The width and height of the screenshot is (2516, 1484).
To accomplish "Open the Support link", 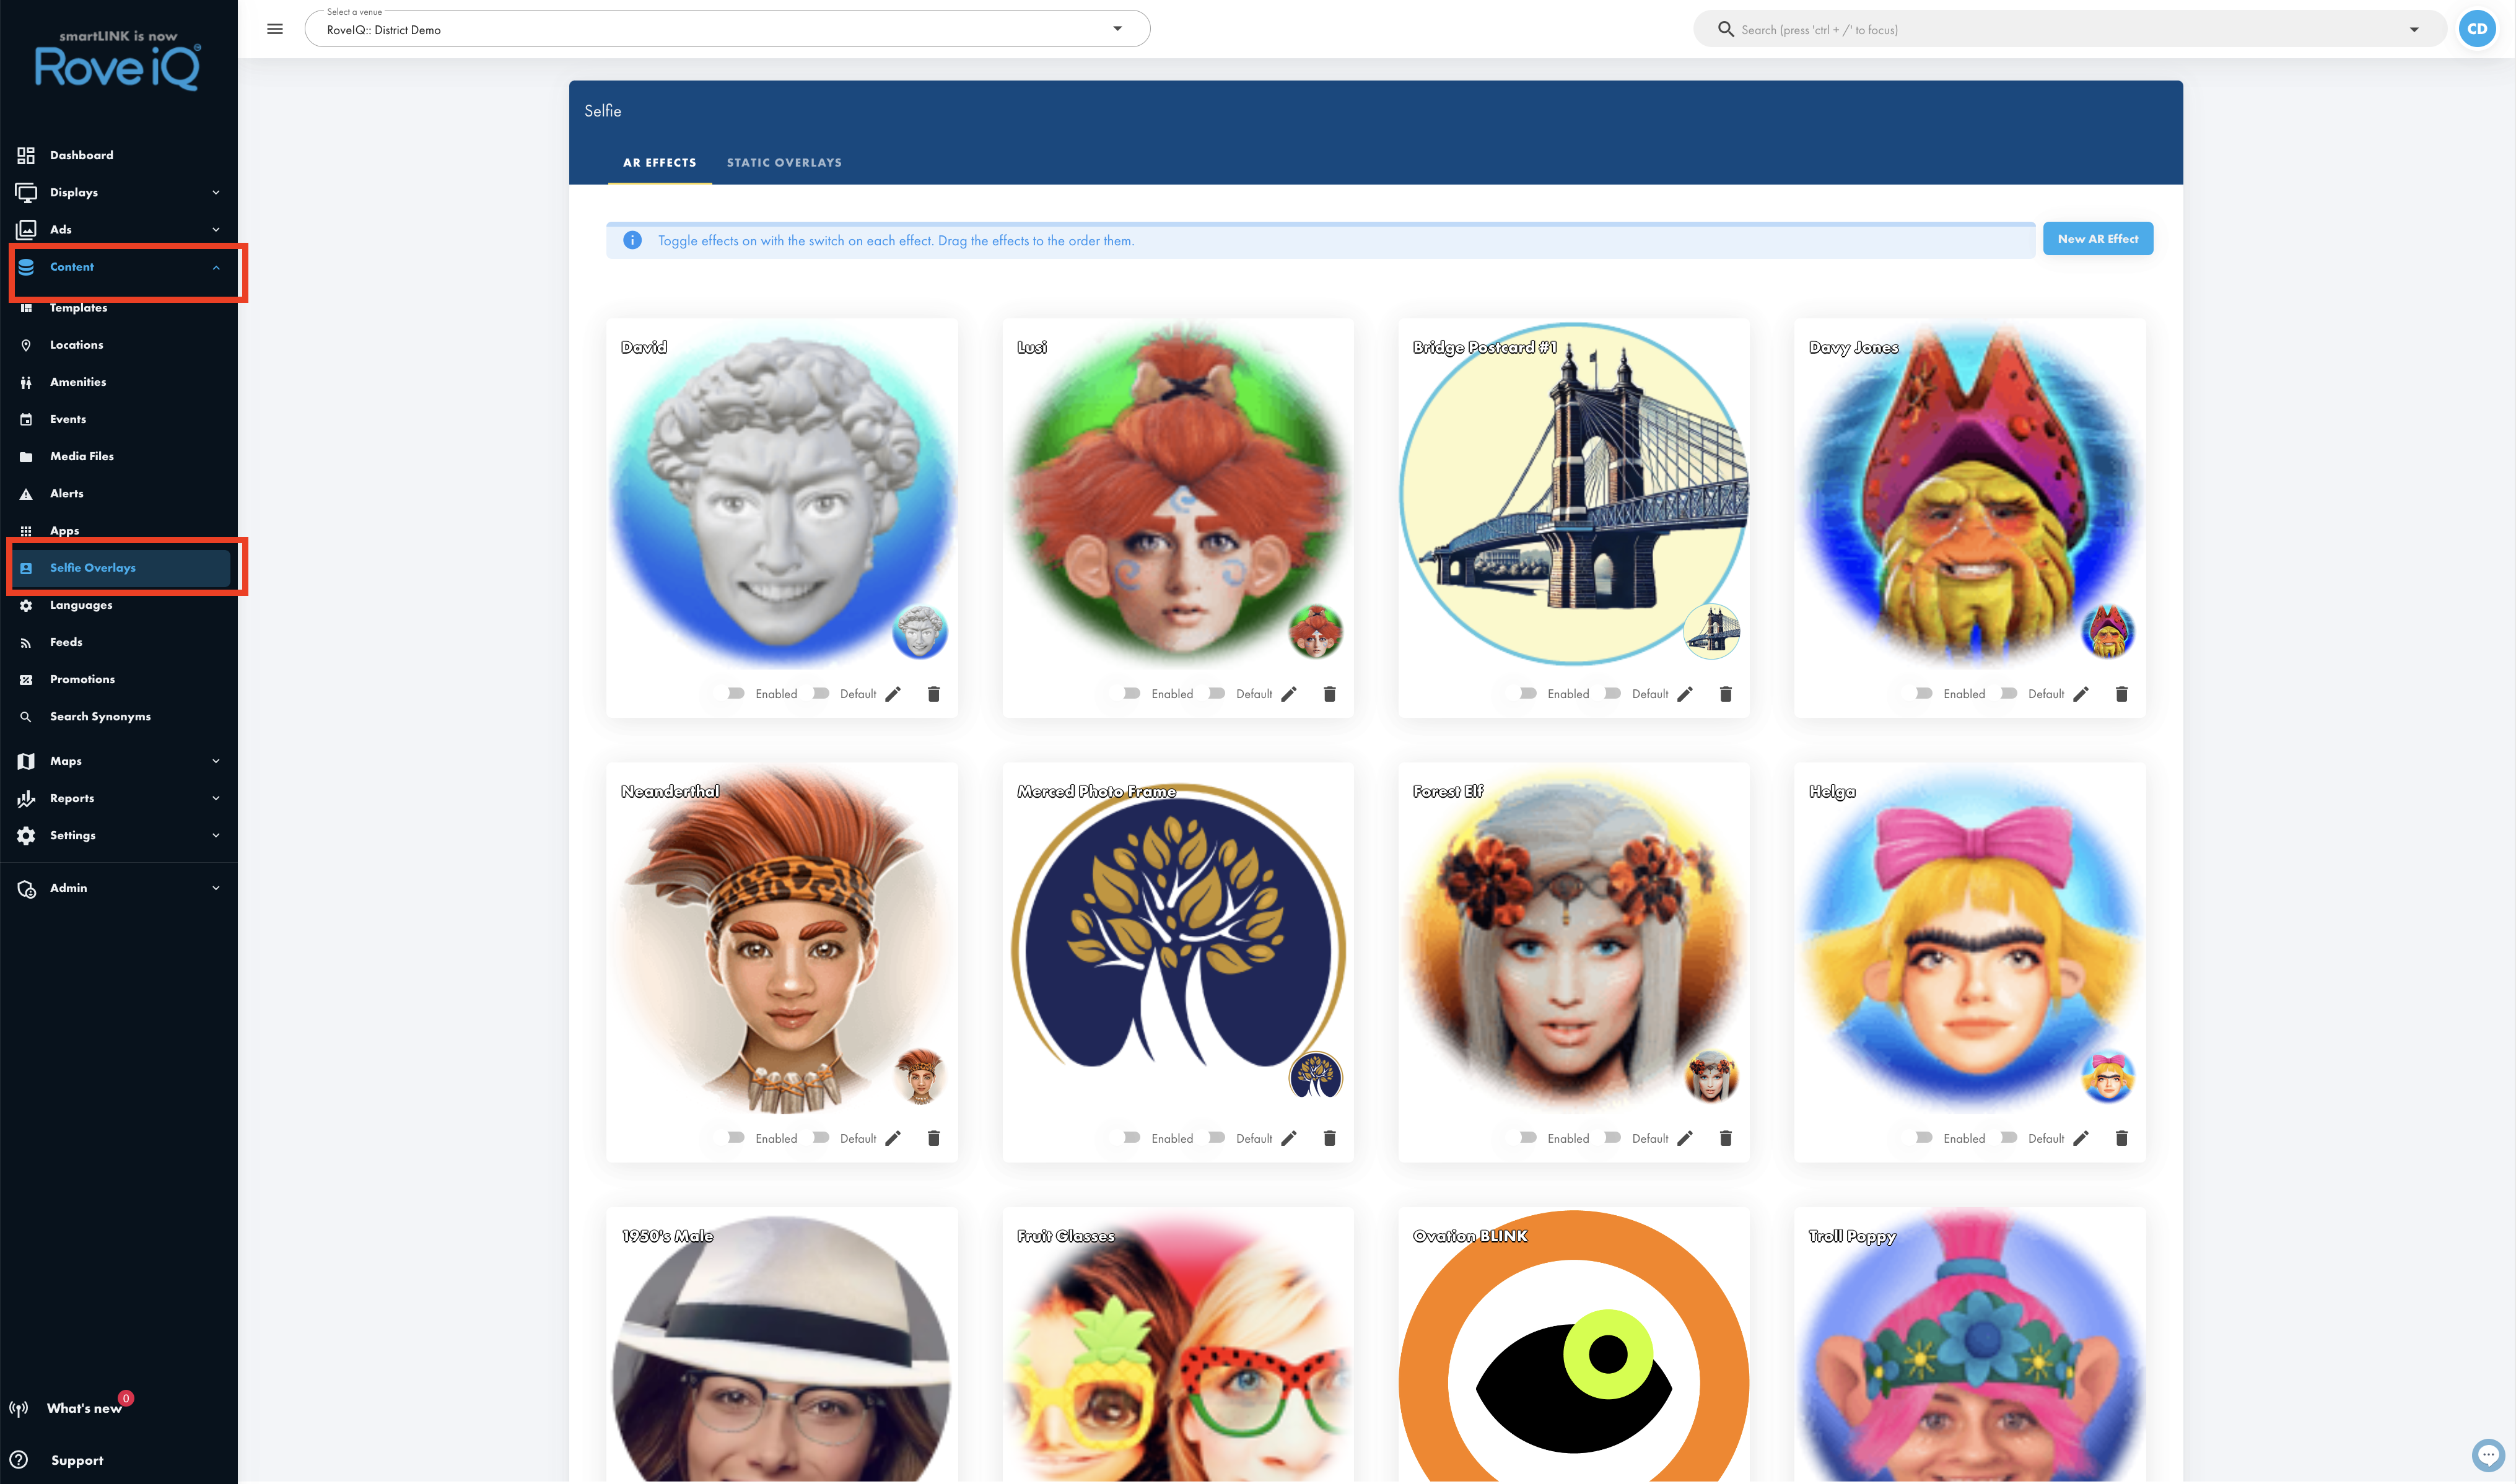I will coord(77,1460).
